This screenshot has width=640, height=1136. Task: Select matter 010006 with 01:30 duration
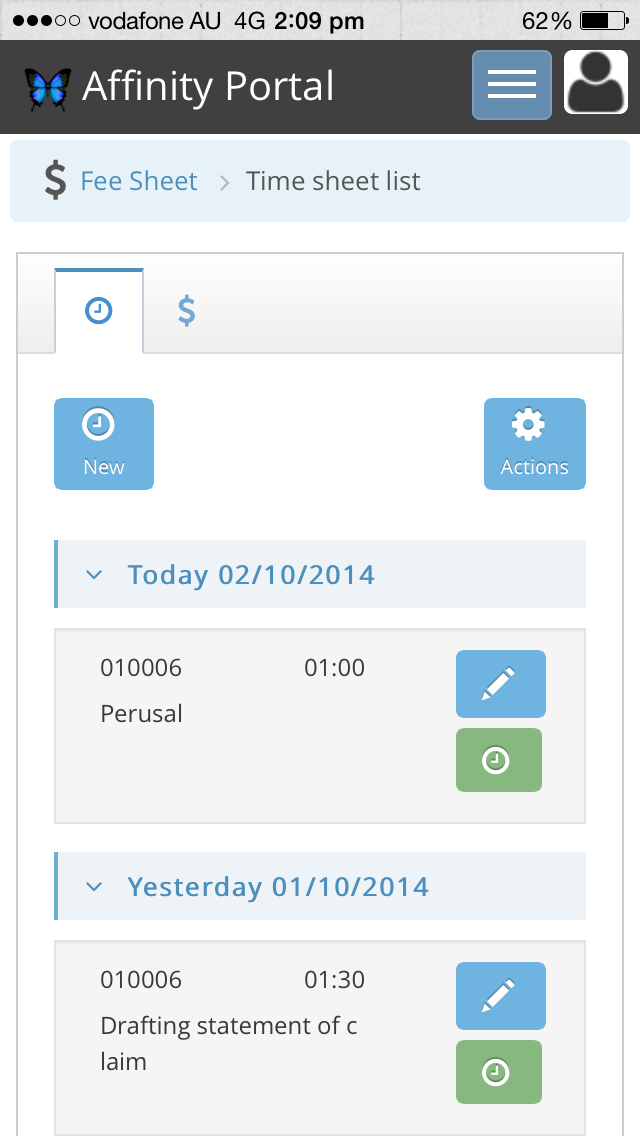141,979
